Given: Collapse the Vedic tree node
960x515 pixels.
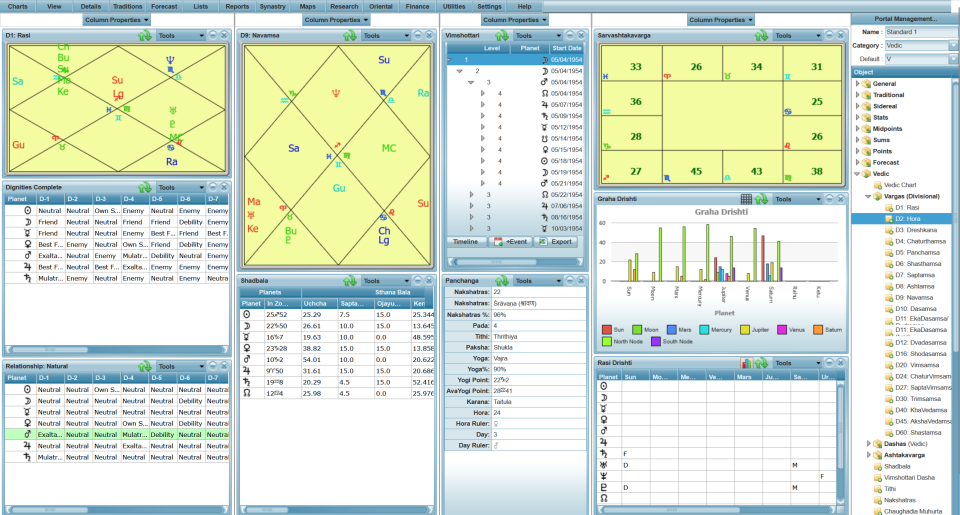Looking at the screenshot, I should 857,174.
